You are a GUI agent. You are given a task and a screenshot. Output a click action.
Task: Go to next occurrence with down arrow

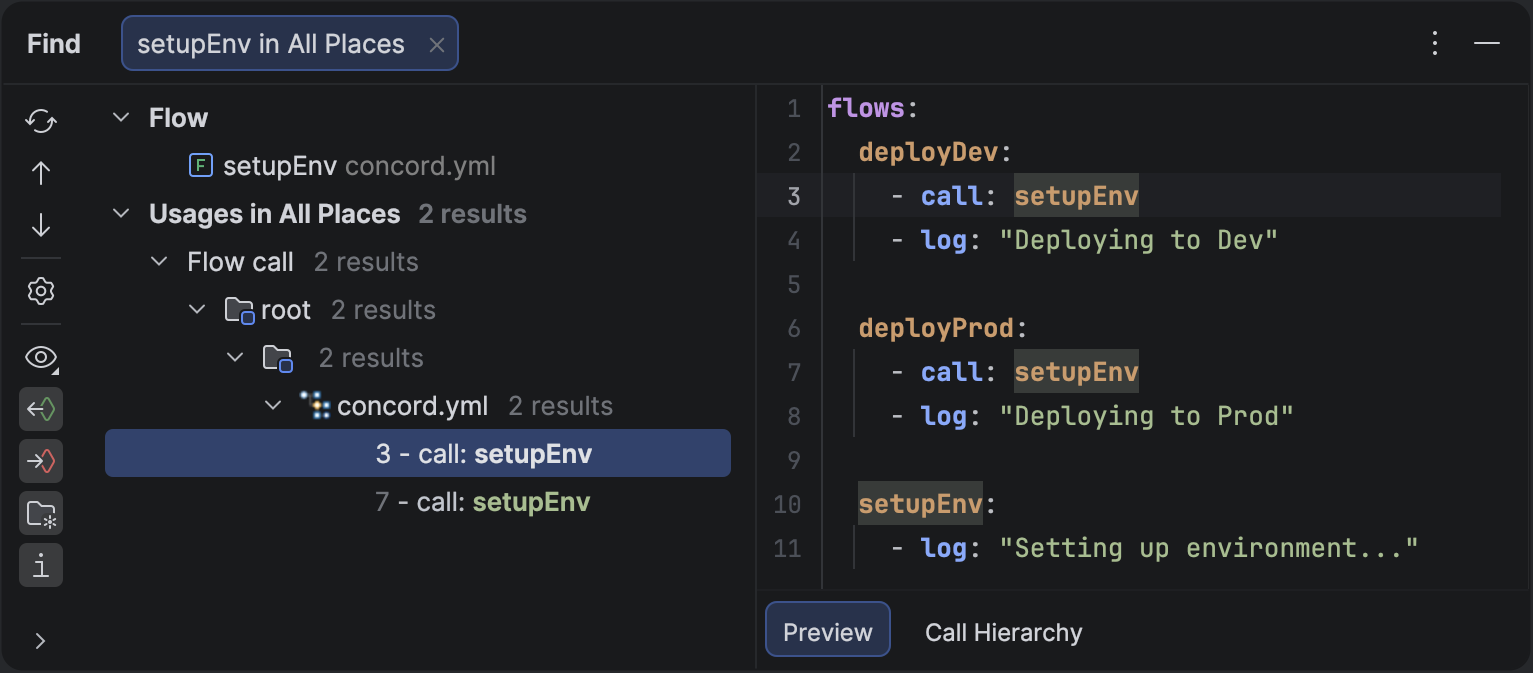(x=41, y=226)
